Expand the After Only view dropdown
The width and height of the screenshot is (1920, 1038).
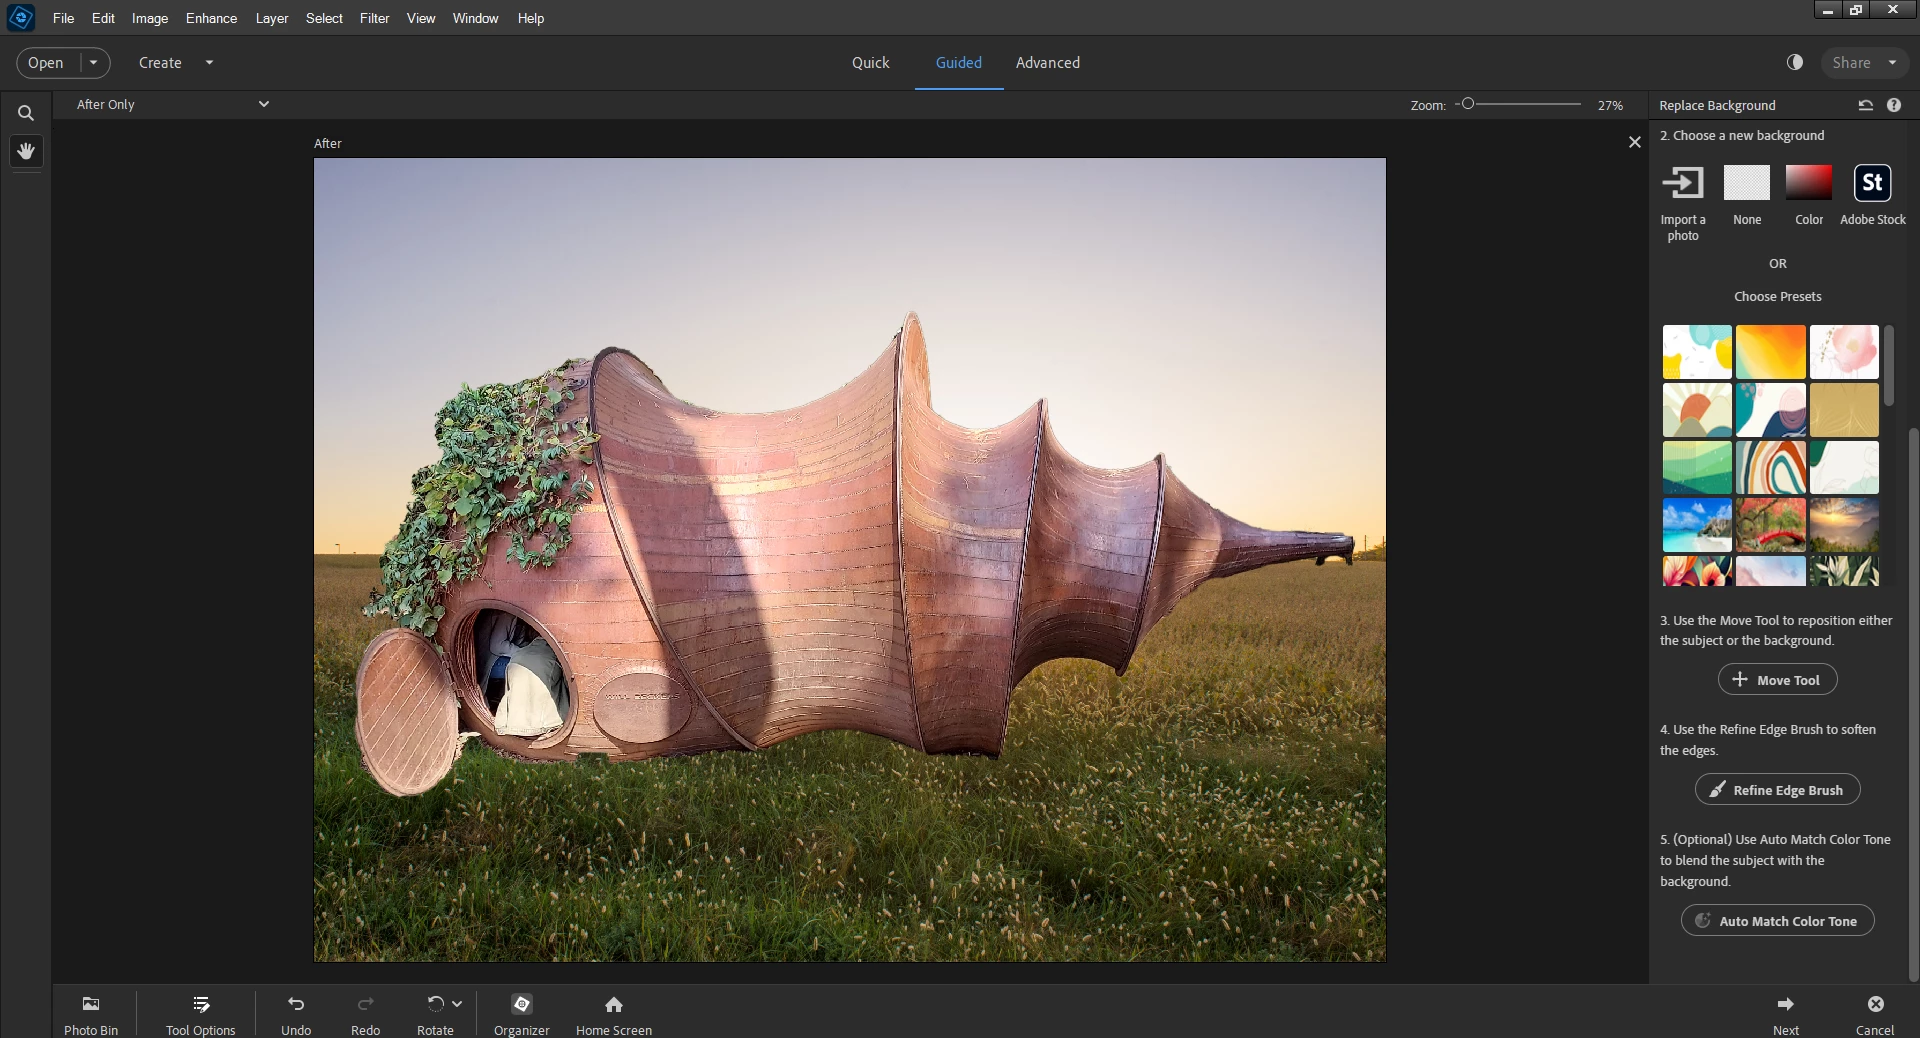(263, 104)
